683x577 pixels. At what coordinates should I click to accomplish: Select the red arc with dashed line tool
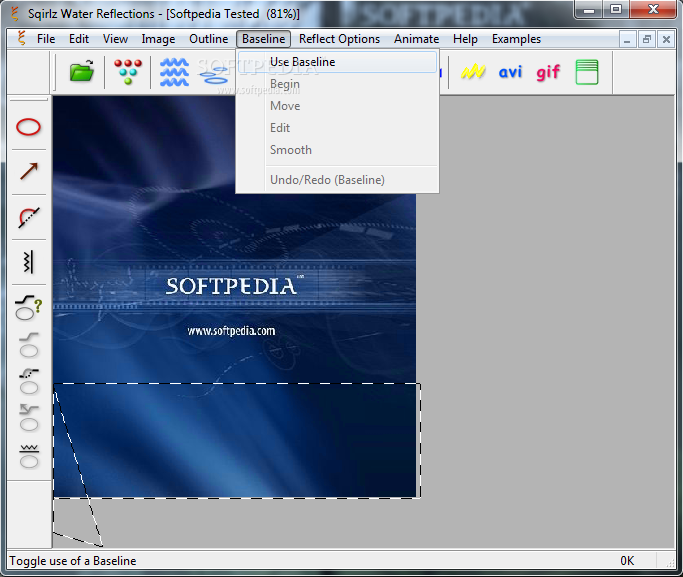(29, 217)
